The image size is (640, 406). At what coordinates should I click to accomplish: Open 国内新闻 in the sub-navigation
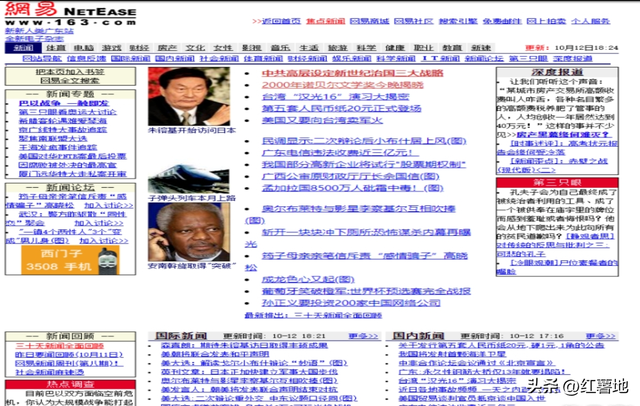pos(175,59)
